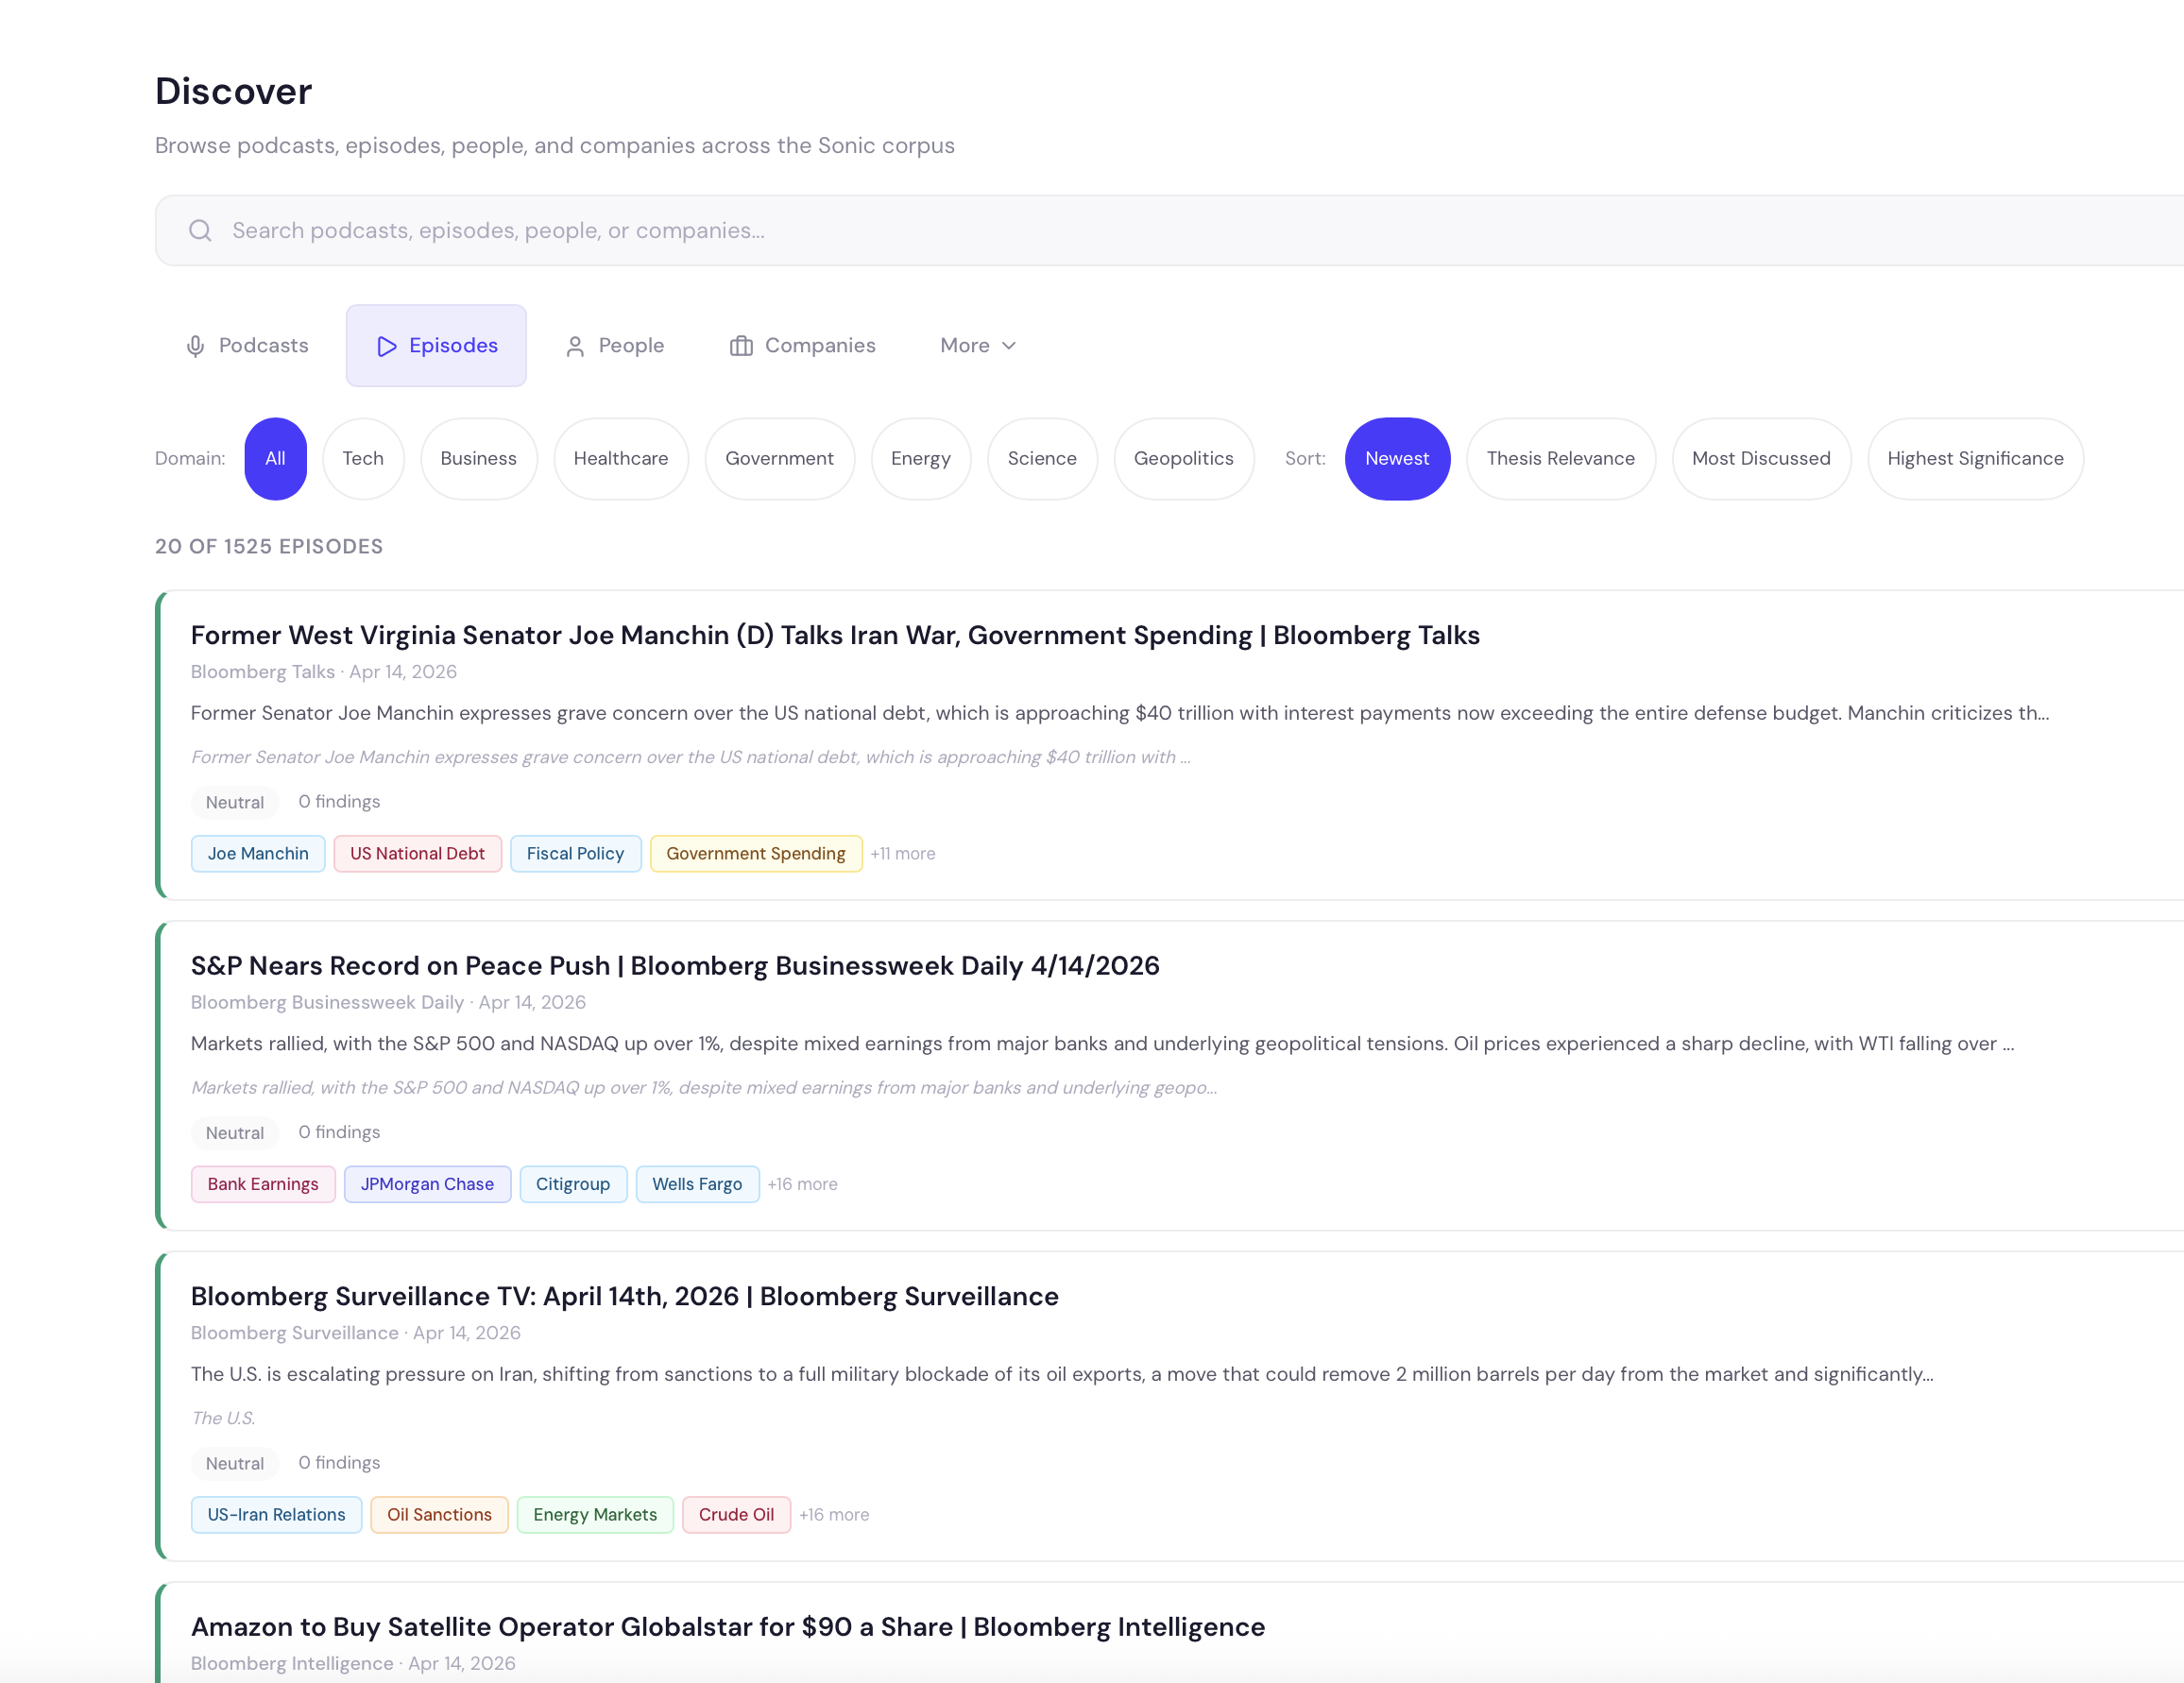Click "Bloomberg Surveillance · Apr 14, 2026" text
The image size is (2184, 1683).
pyautogui.click(x=356, y=1333)
